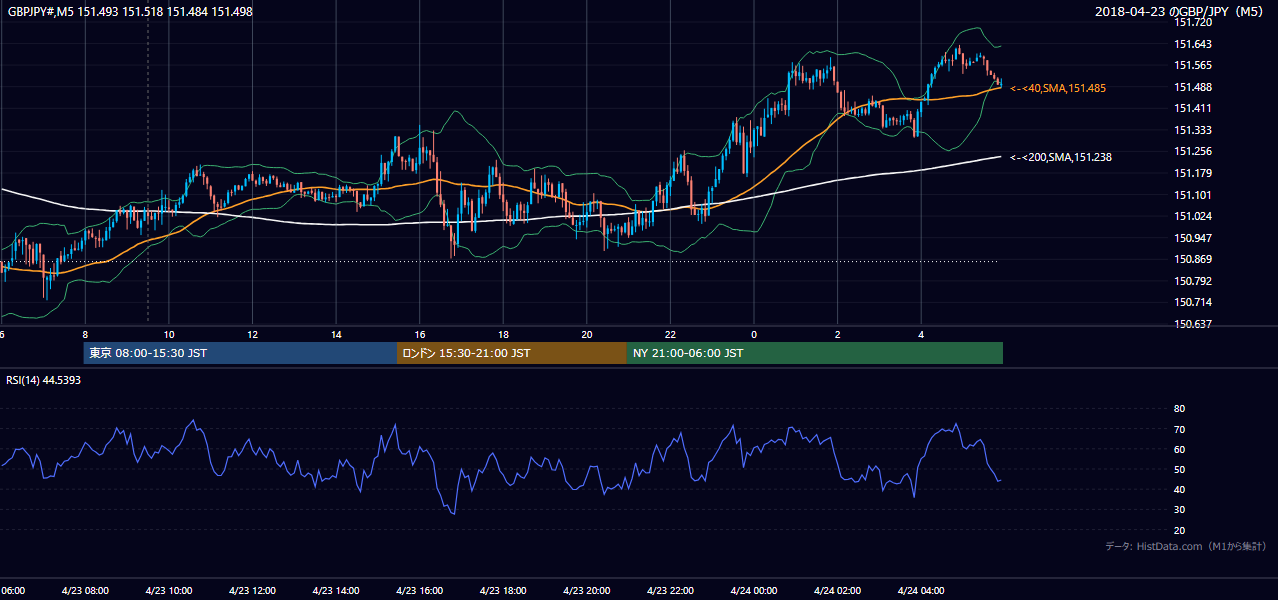Click the 4/24 02:00 date-time label
This screenshot has width=1278, height=600.
(837, 590)
